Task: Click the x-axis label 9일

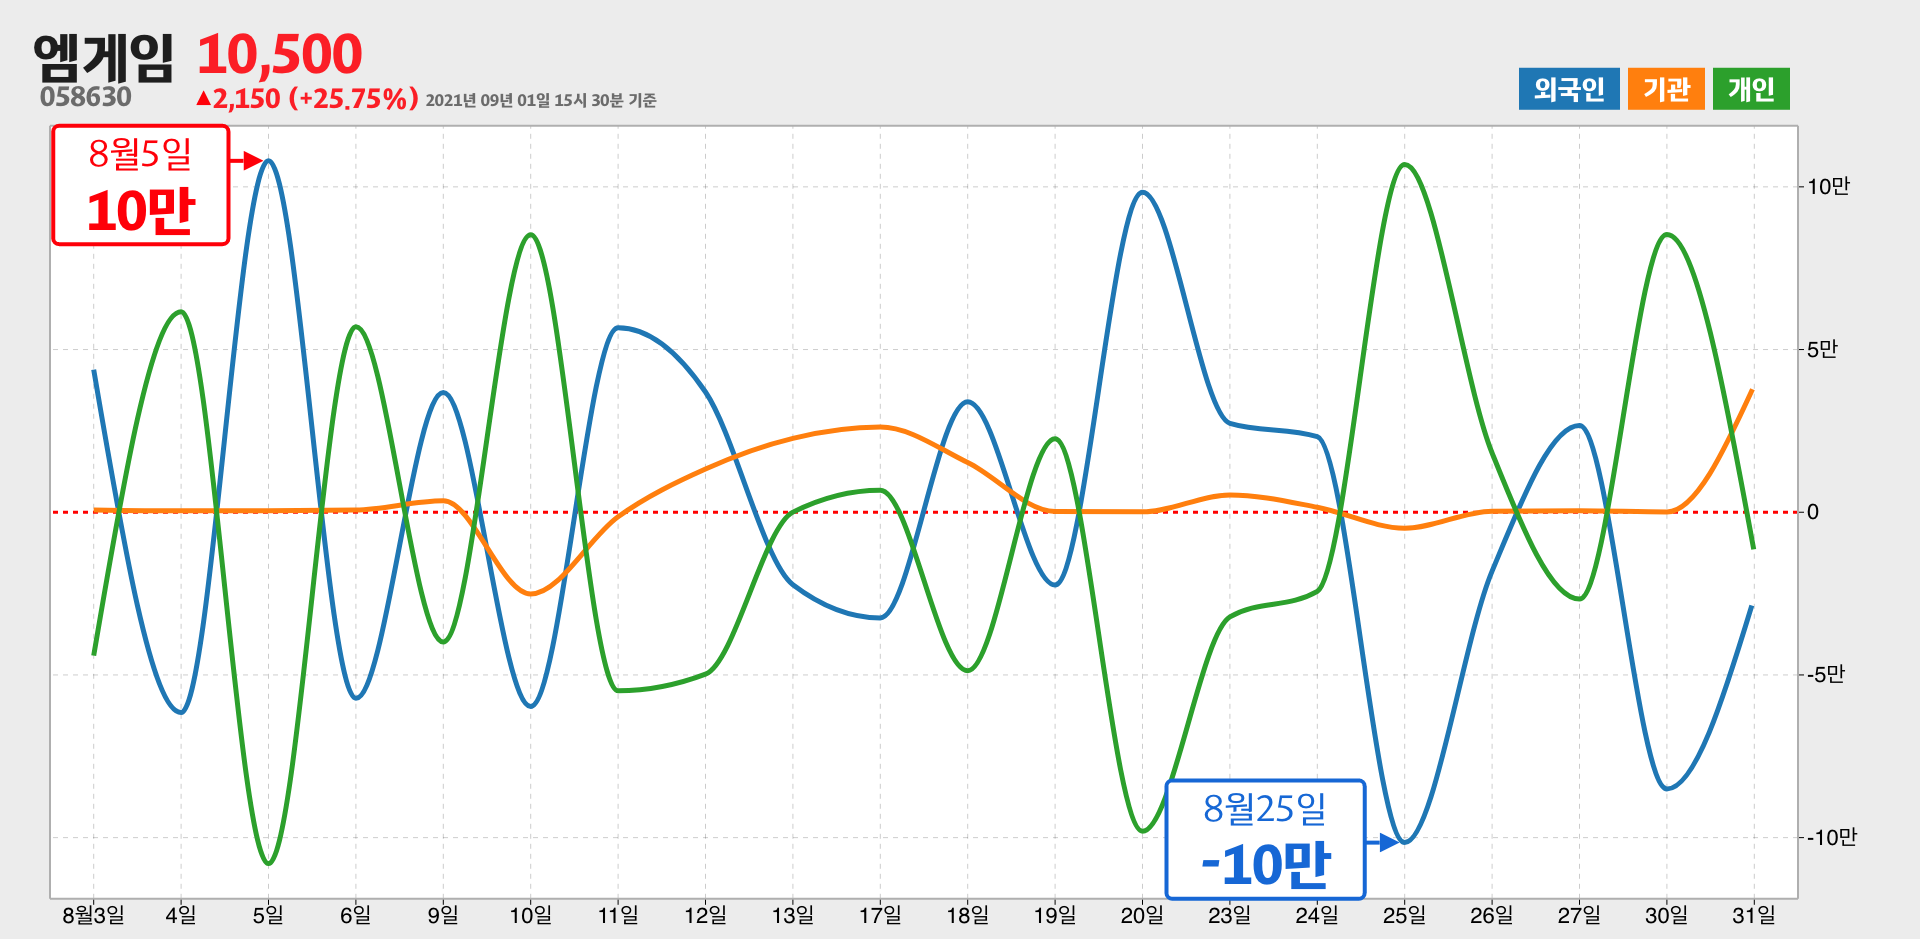Action: click(443, 915)
